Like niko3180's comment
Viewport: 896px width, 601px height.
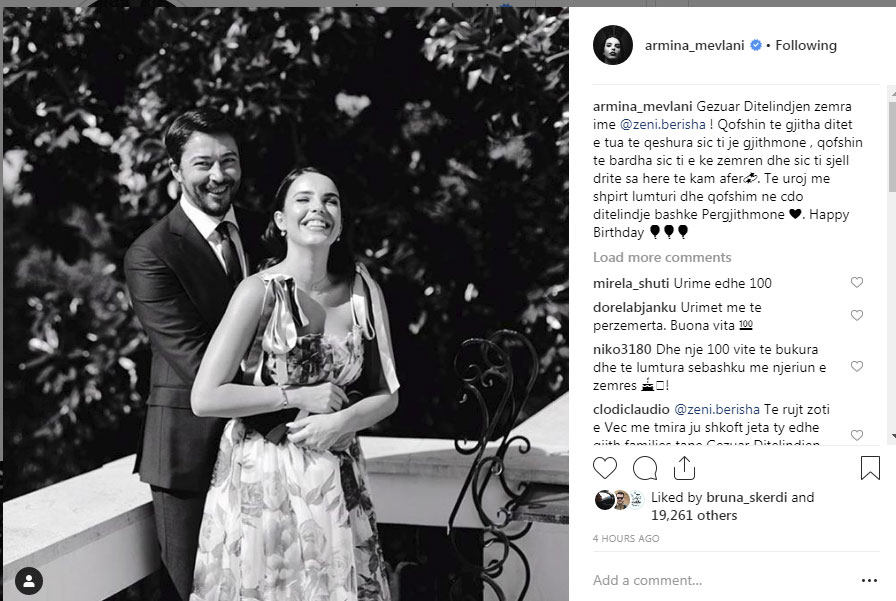click(x=857, y=366)
